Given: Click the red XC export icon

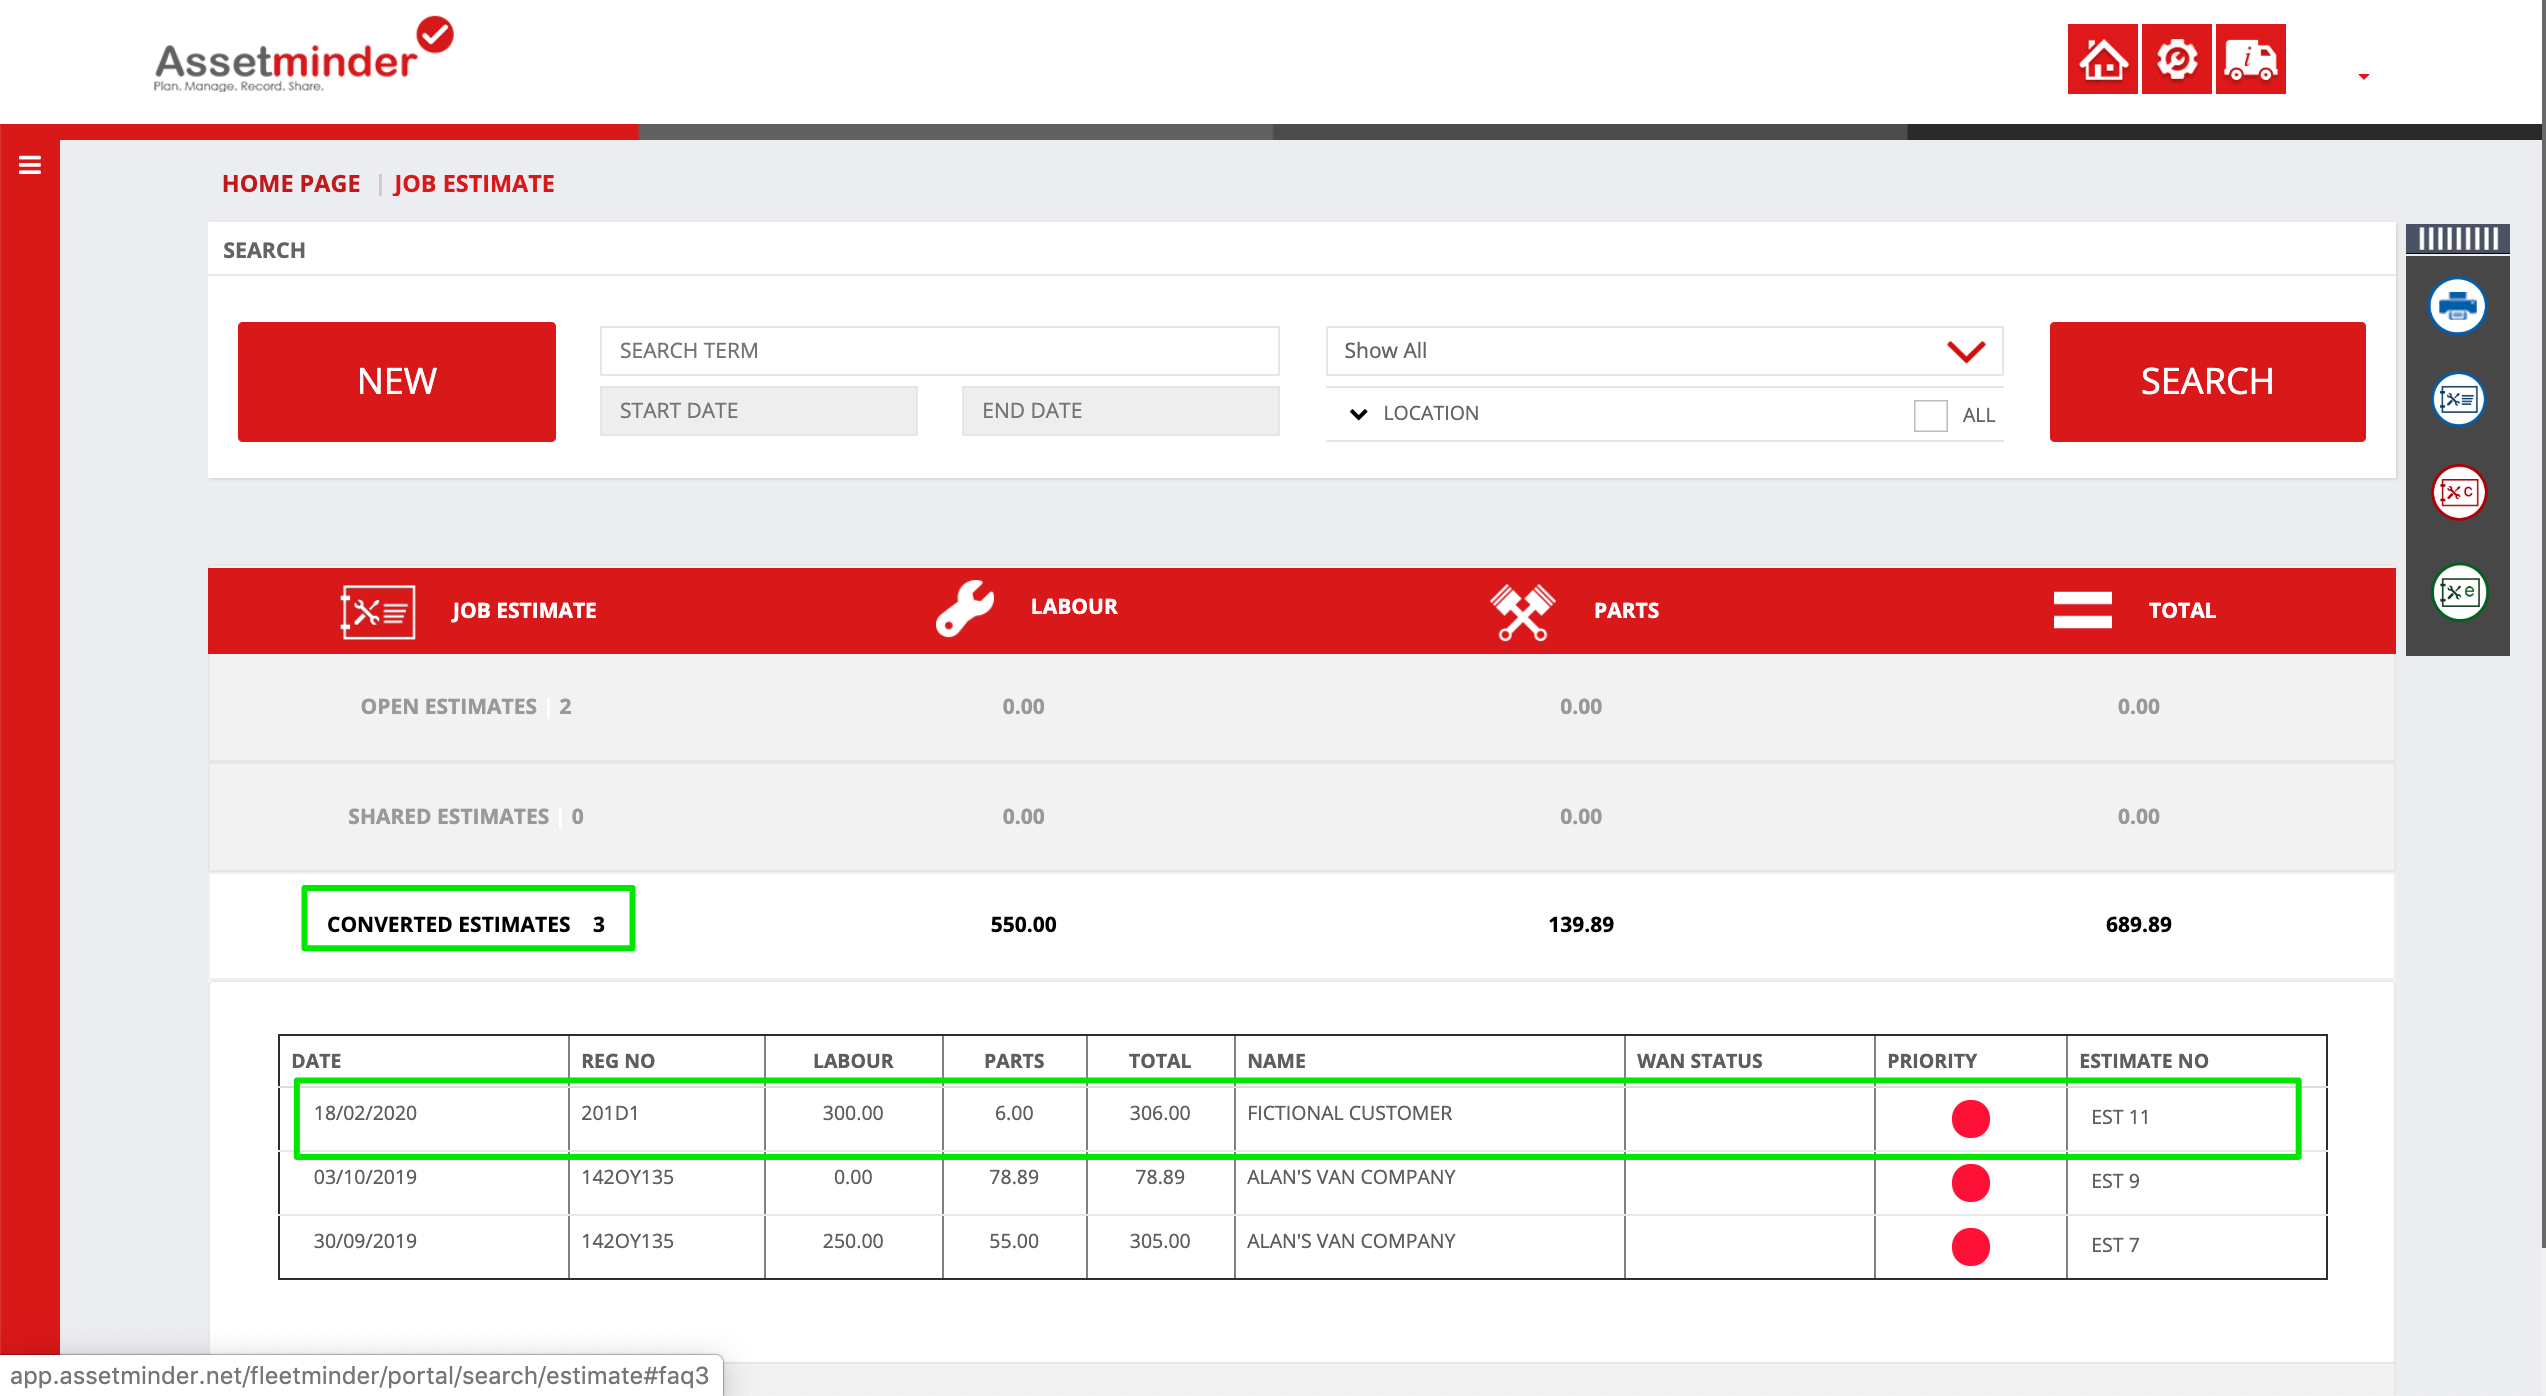Looking at the screenshot, I should coord(2458,492).
